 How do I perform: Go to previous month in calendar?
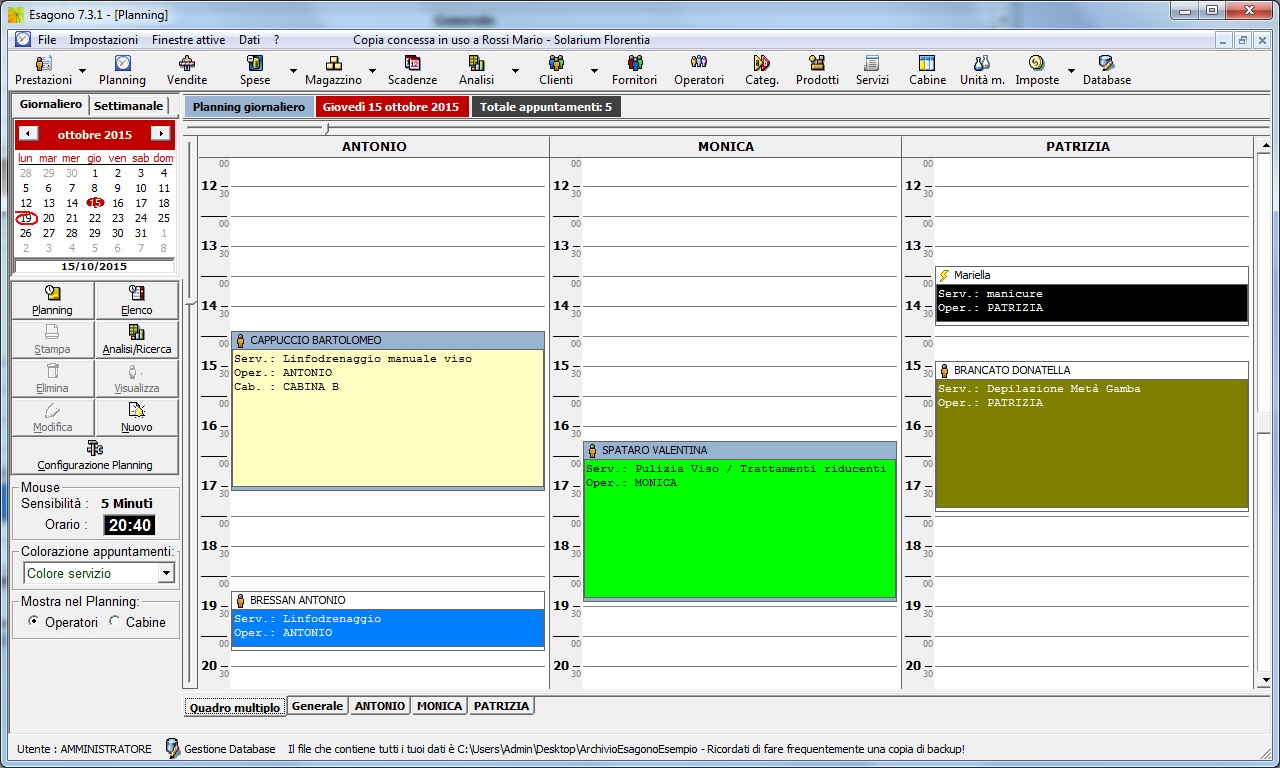pos(29,134)
